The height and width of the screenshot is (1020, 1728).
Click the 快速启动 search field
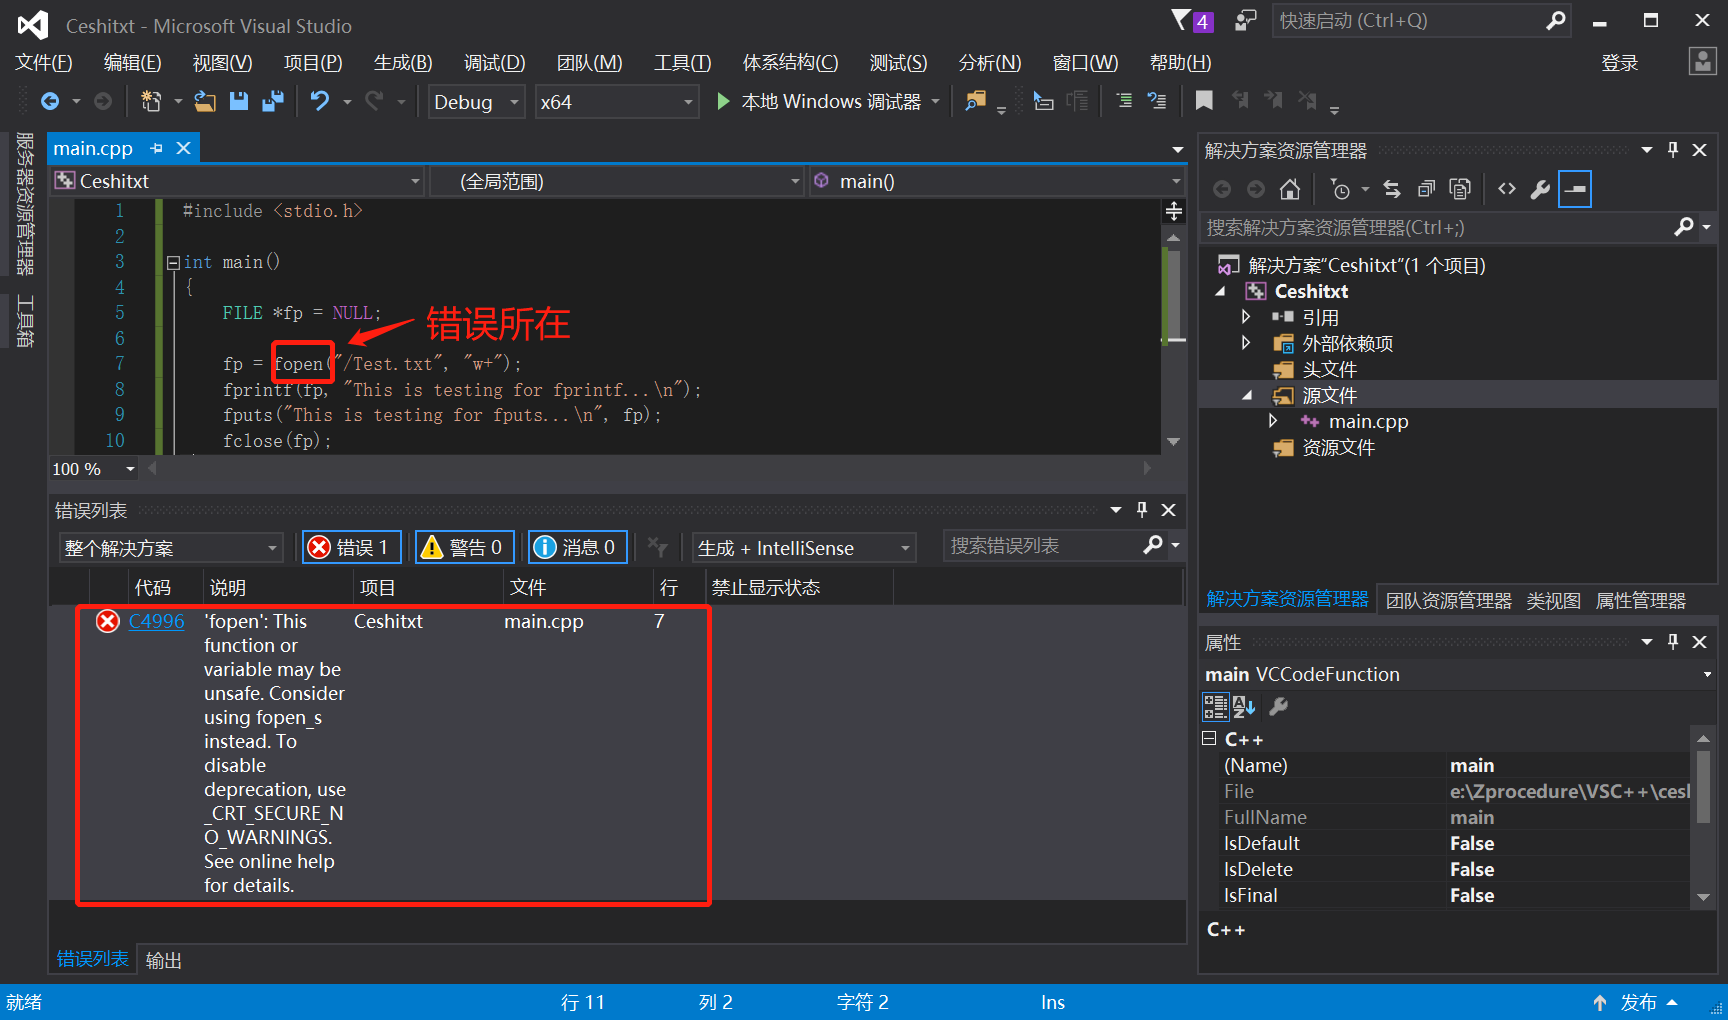[1400, 20]
